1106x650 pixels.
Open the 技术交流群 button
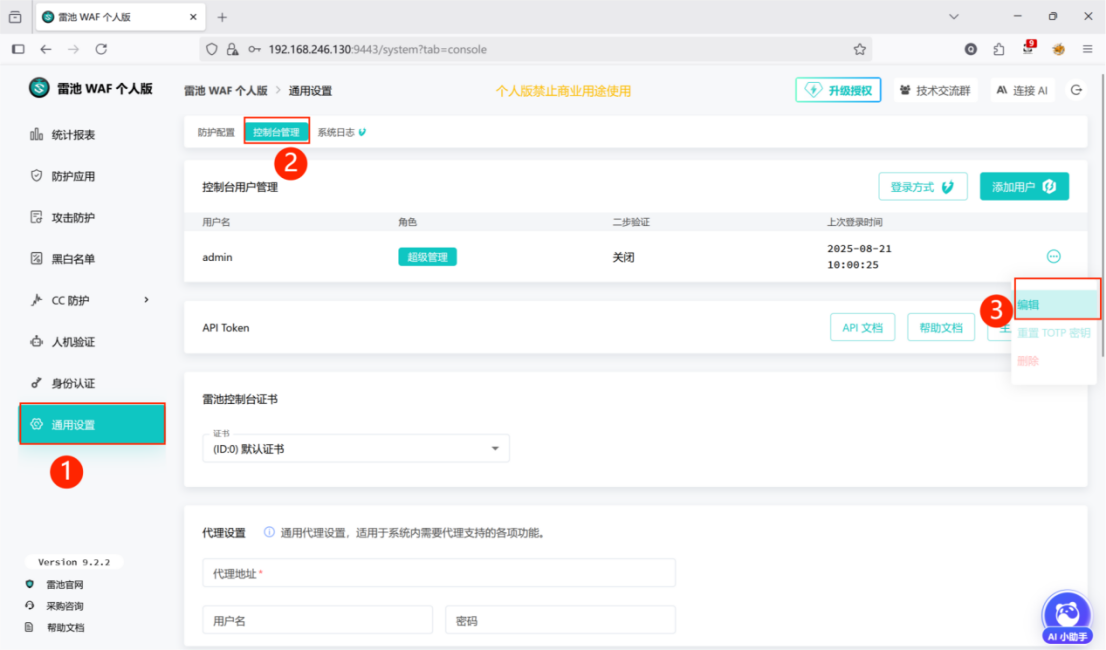pos(935,90)
